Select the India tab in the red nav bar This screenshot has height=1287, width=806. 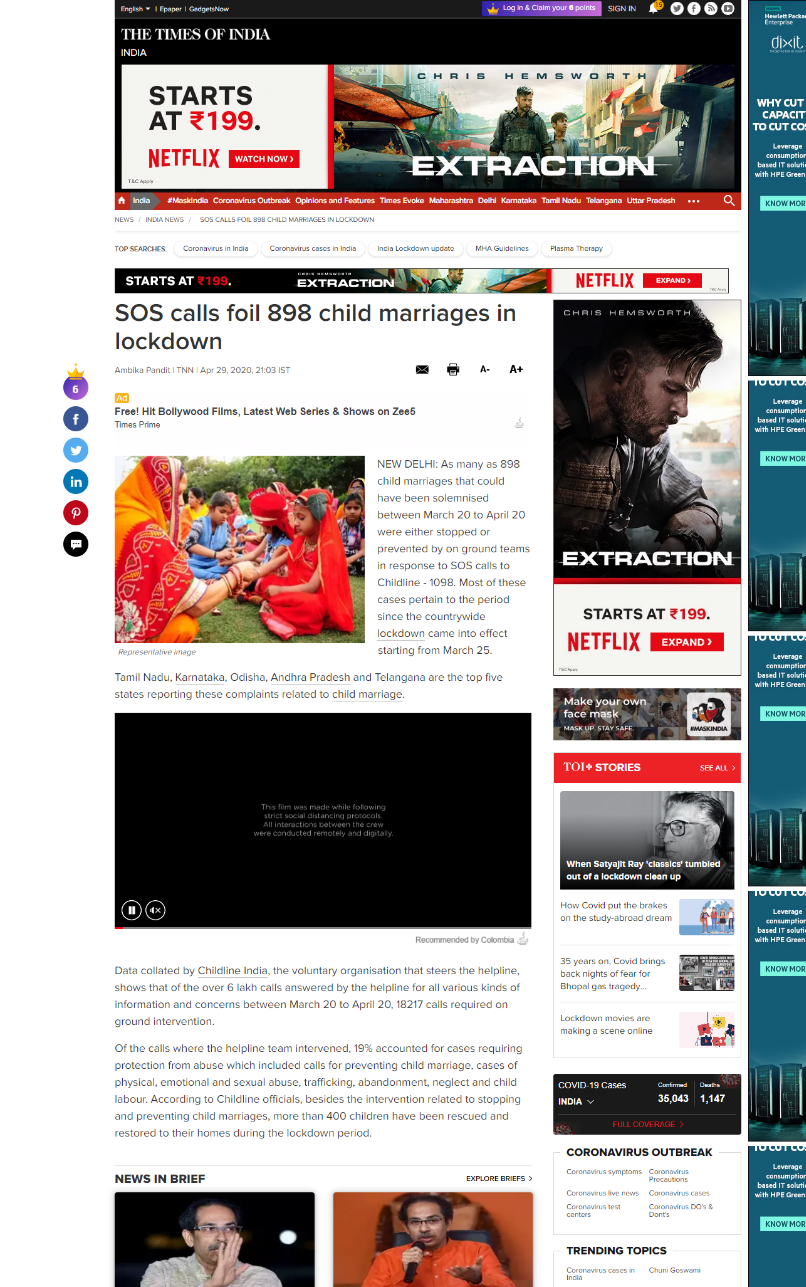point(142,200)
